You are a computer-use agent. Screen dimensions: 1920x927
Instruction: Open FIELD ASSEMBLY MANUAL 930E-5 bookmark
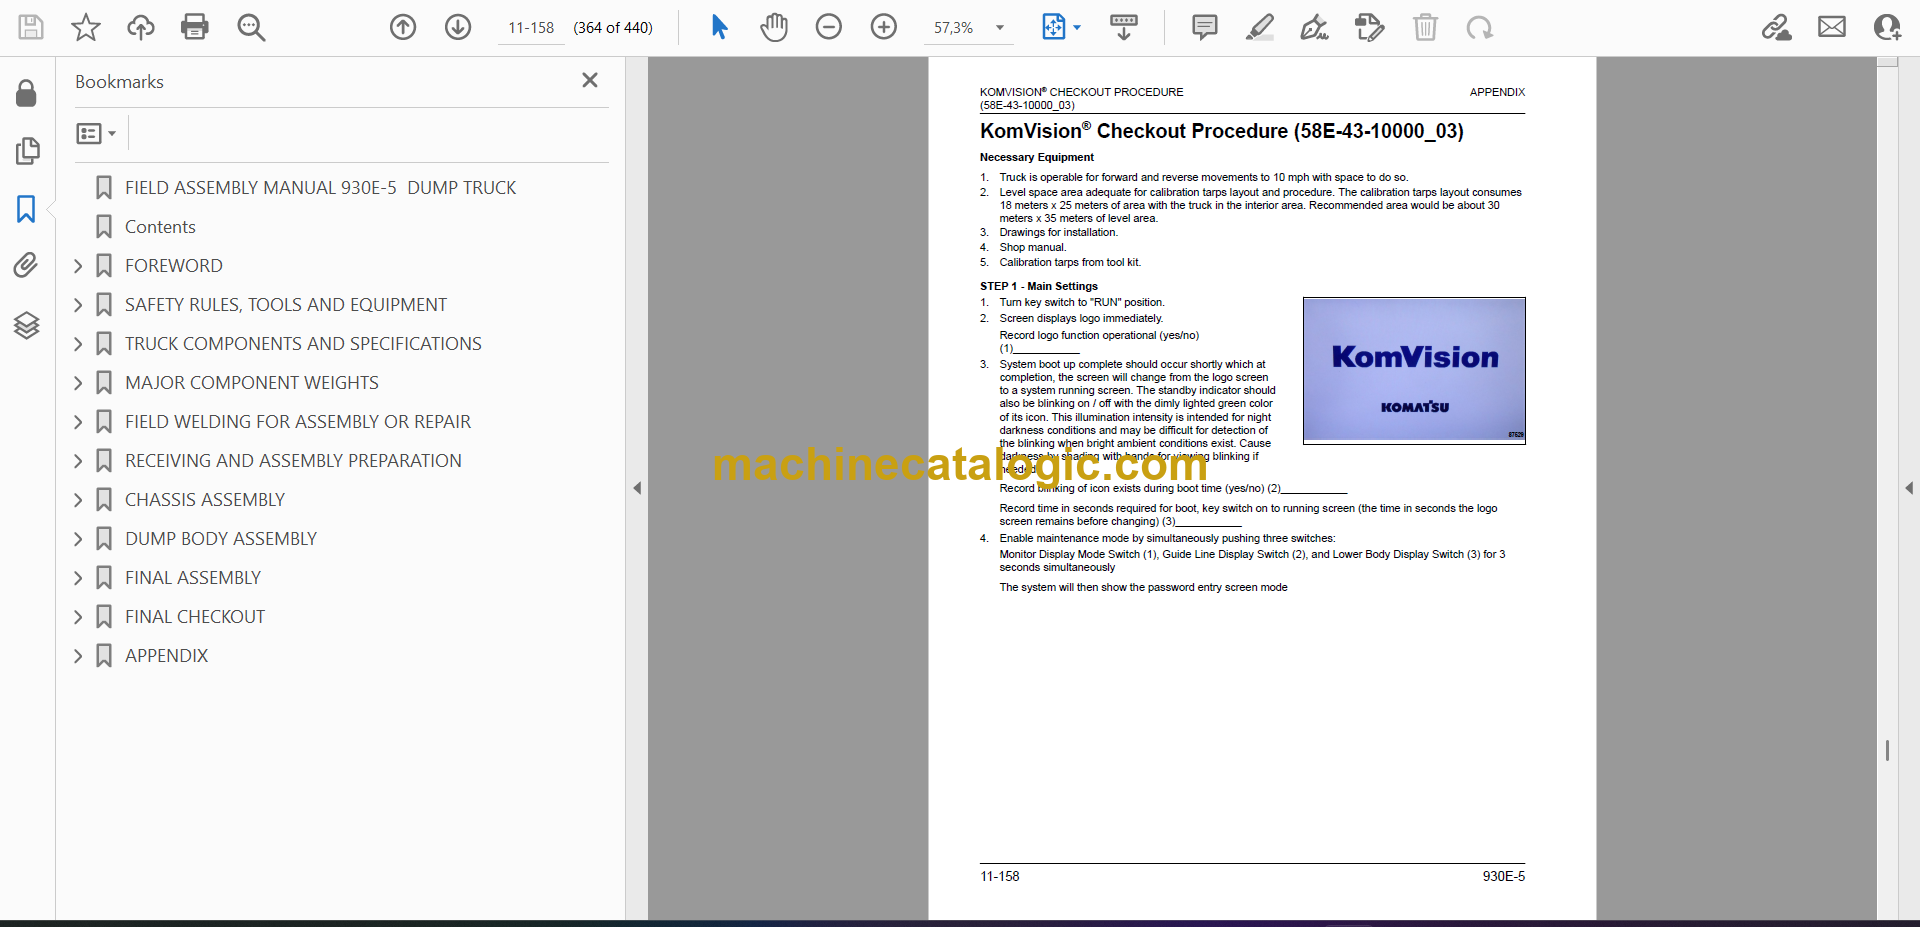point(320,188)
